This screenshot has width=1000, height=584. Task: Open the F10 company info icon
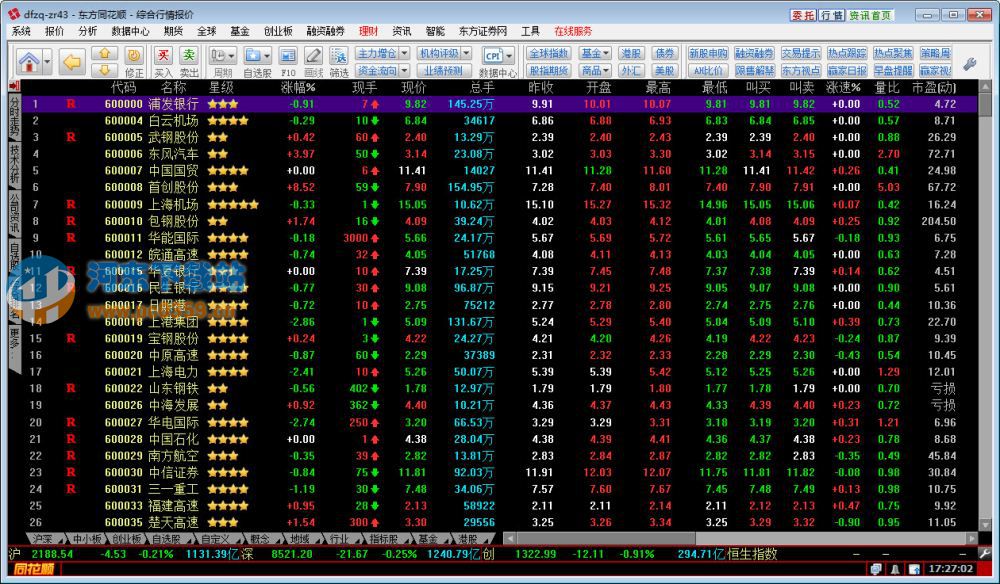click(288, 56)
